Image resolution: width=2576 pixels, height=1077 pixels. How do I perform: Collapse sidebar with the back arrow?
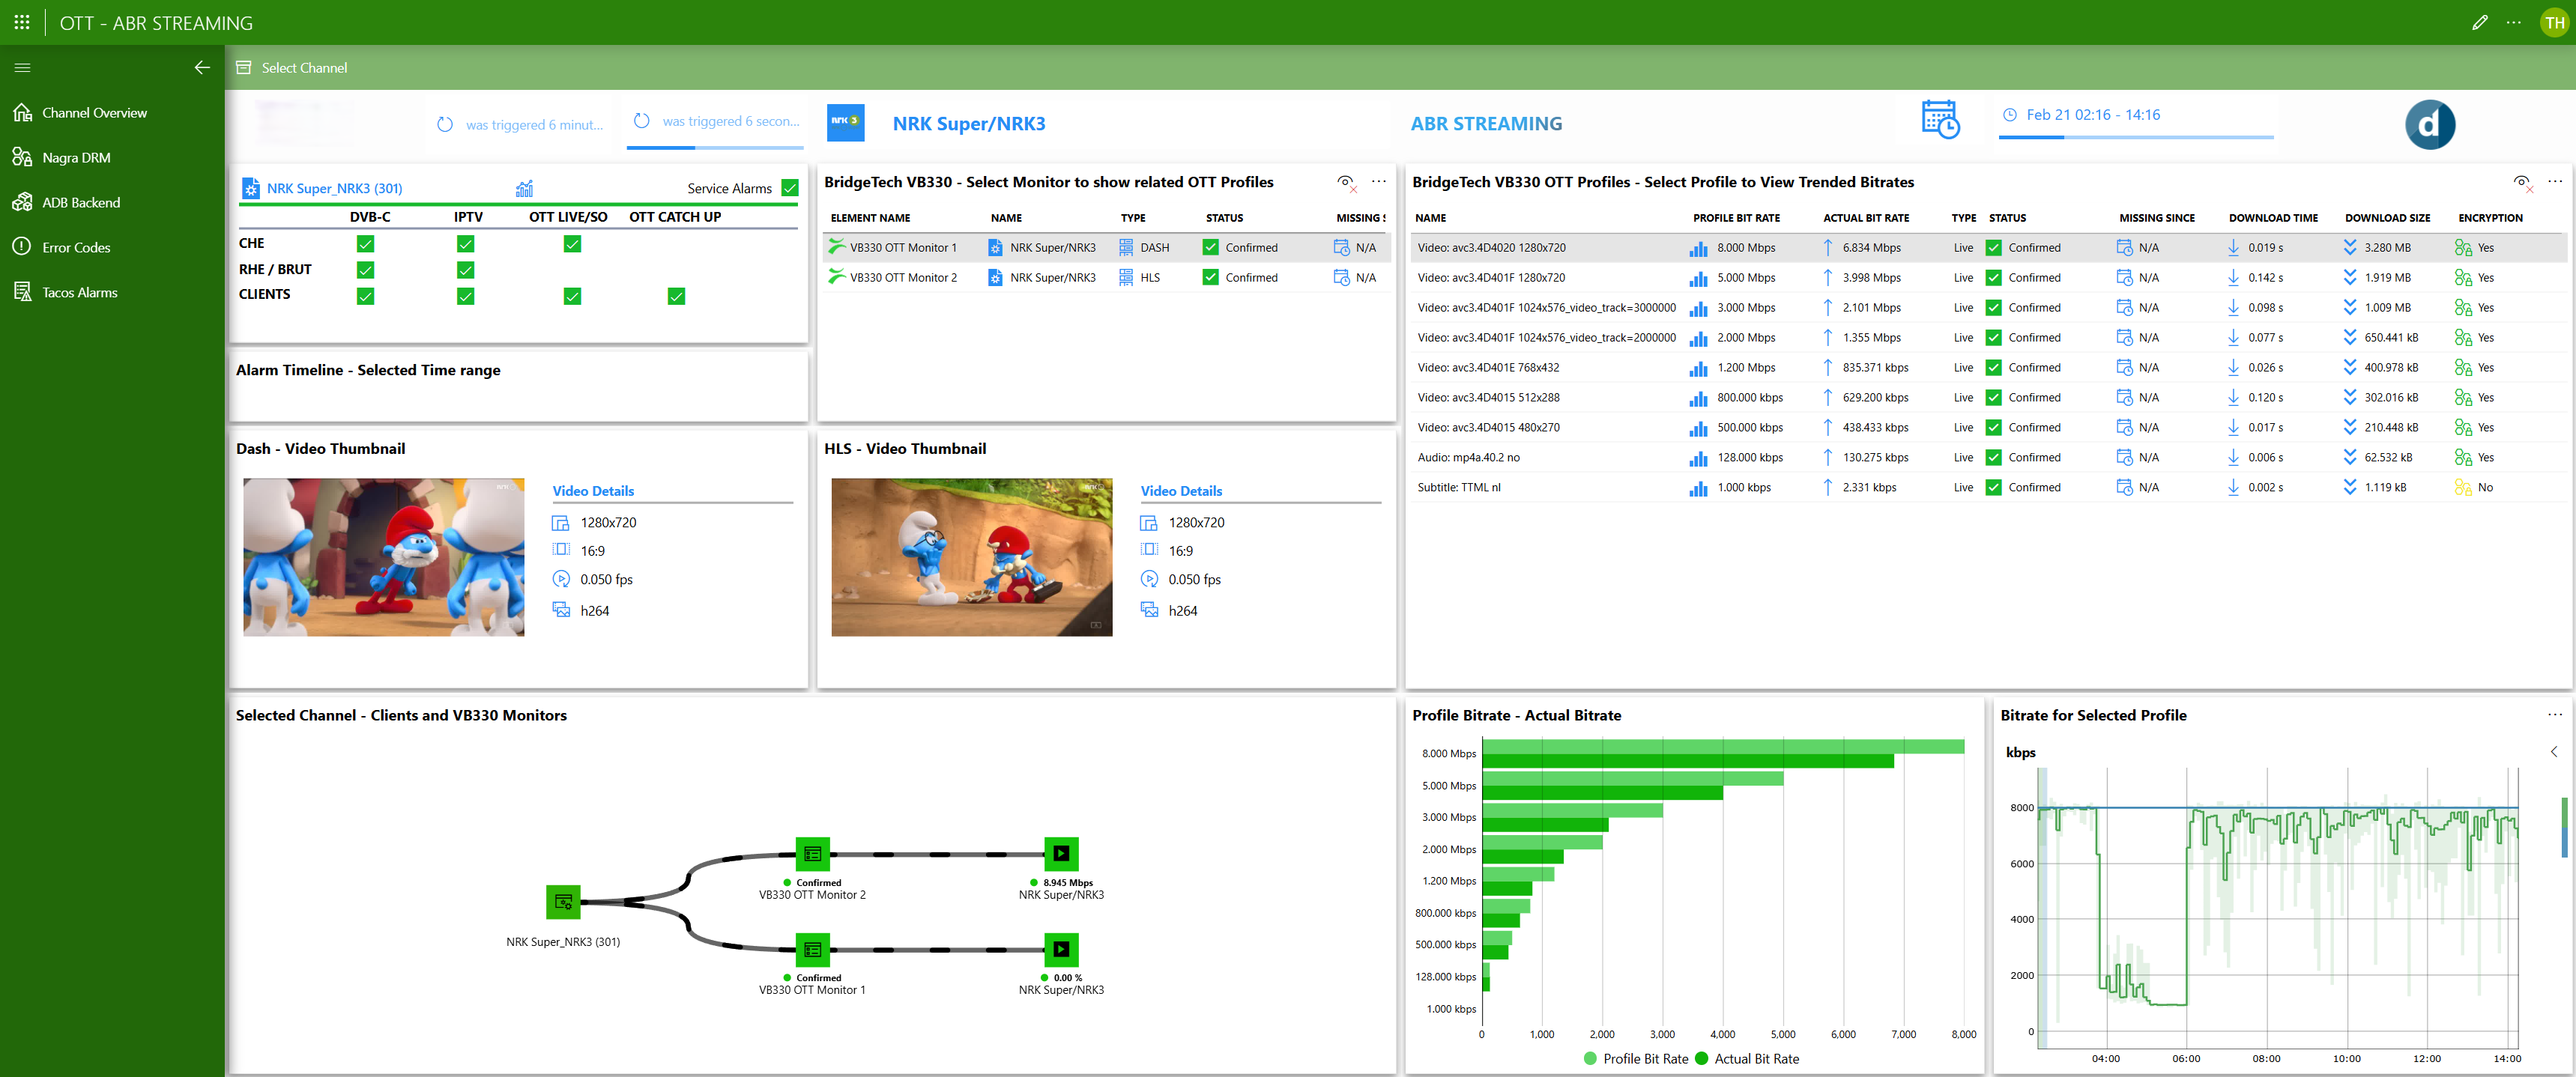coord(202,68)
